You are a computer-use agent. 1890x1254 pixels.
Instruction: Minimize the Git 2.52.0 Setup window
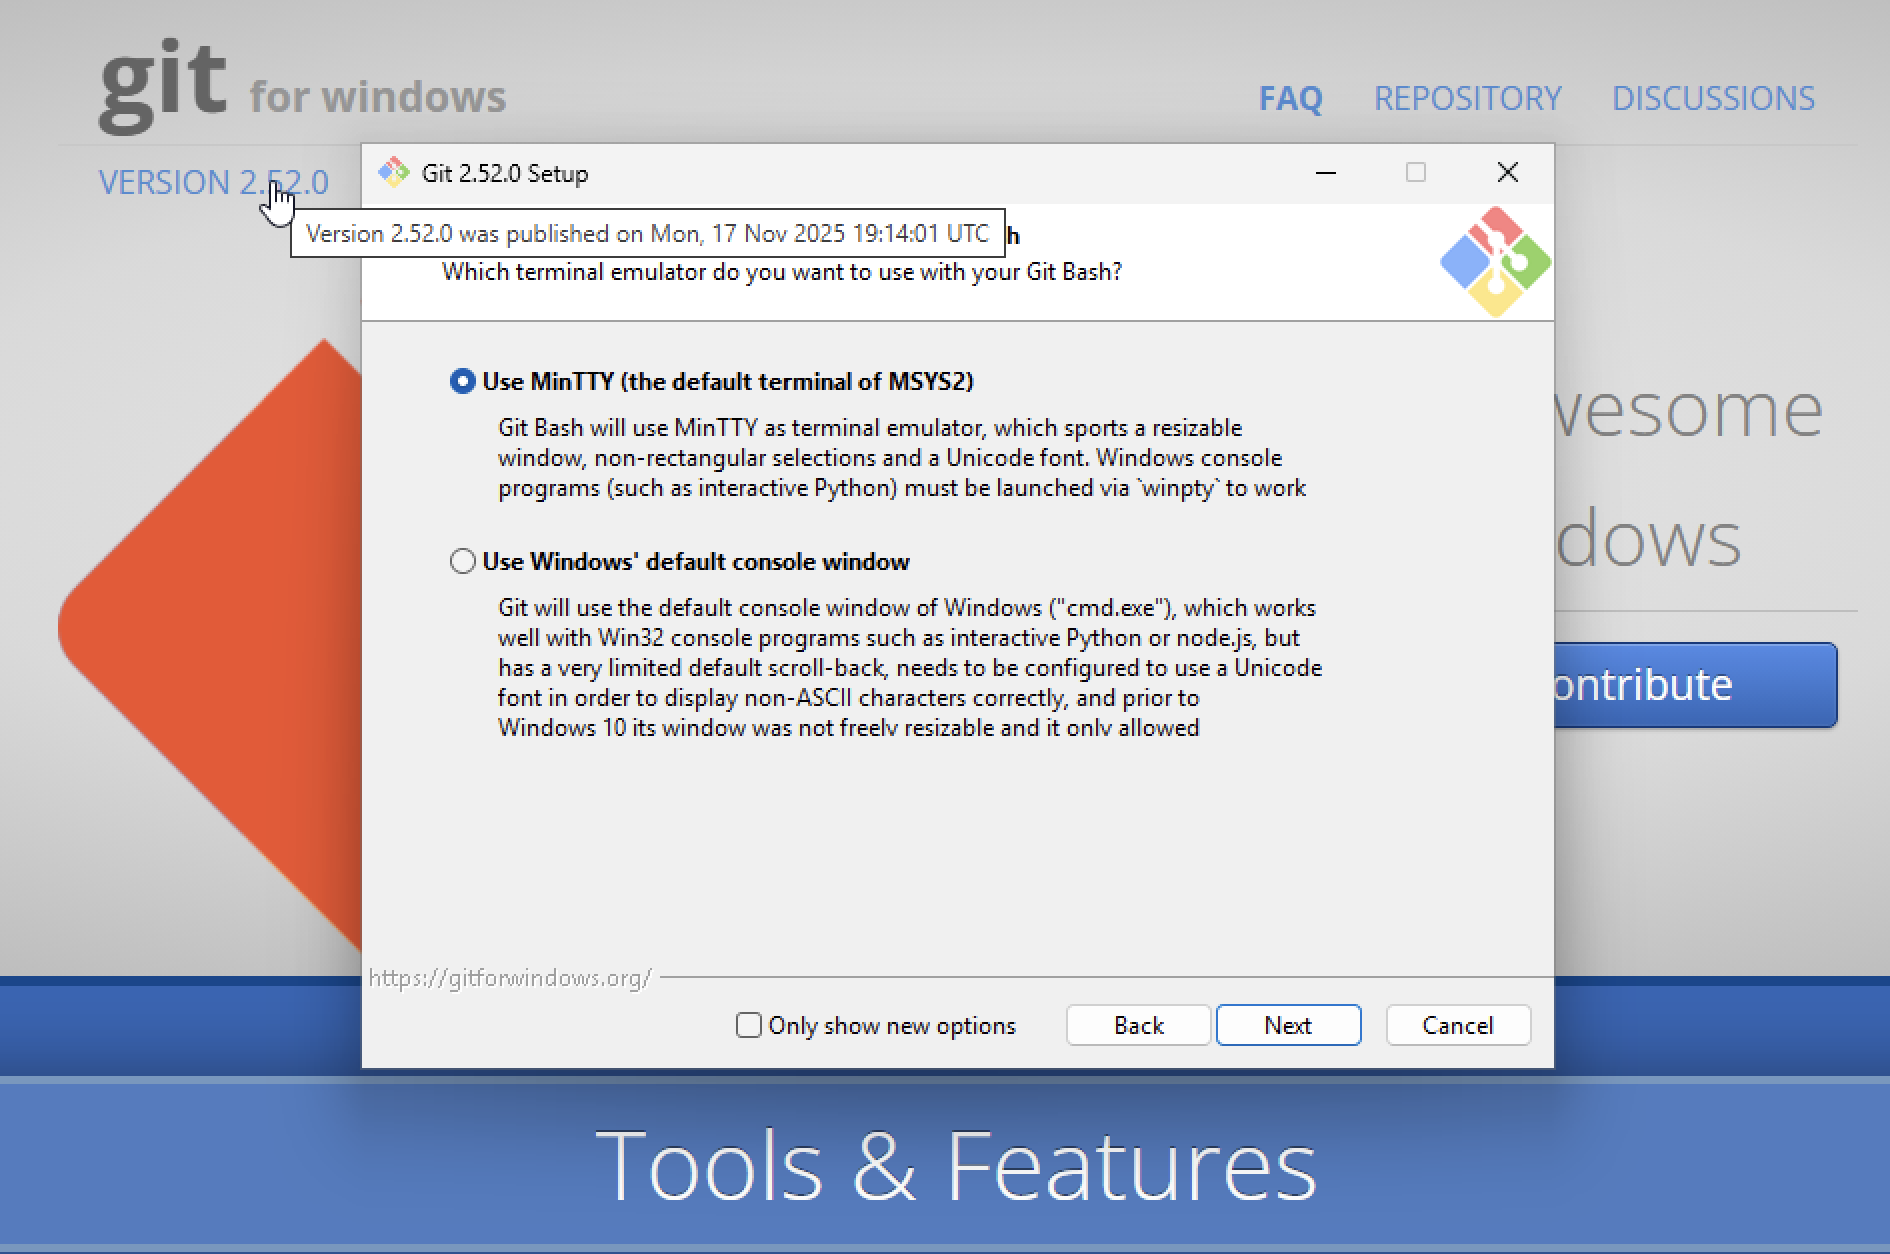coord(1326,173)
